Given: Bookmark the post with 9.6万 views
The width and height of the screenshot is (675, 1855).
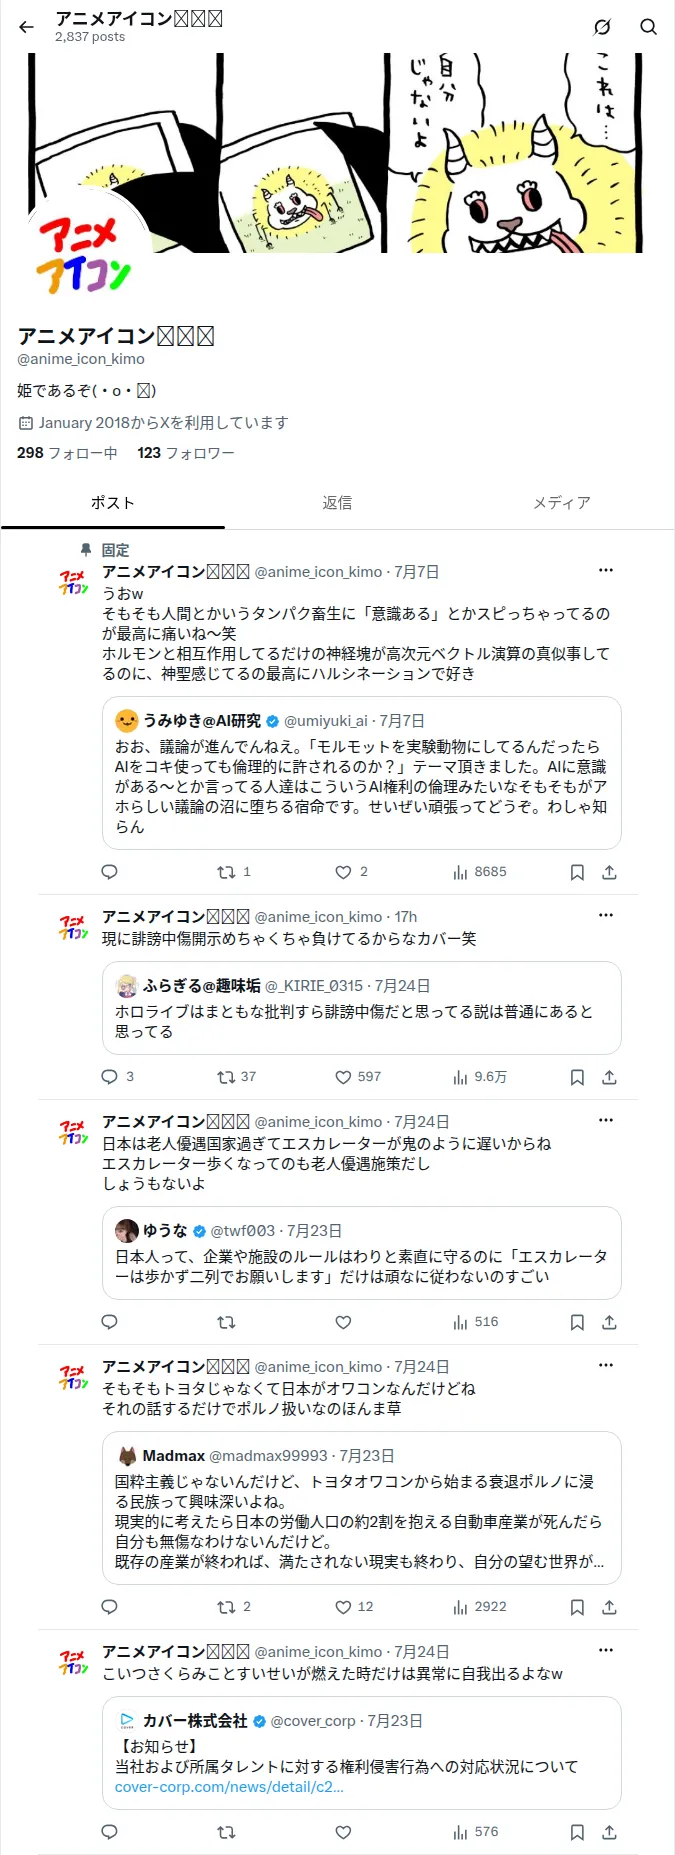Looking at the screenshot, I should 577,1077.
